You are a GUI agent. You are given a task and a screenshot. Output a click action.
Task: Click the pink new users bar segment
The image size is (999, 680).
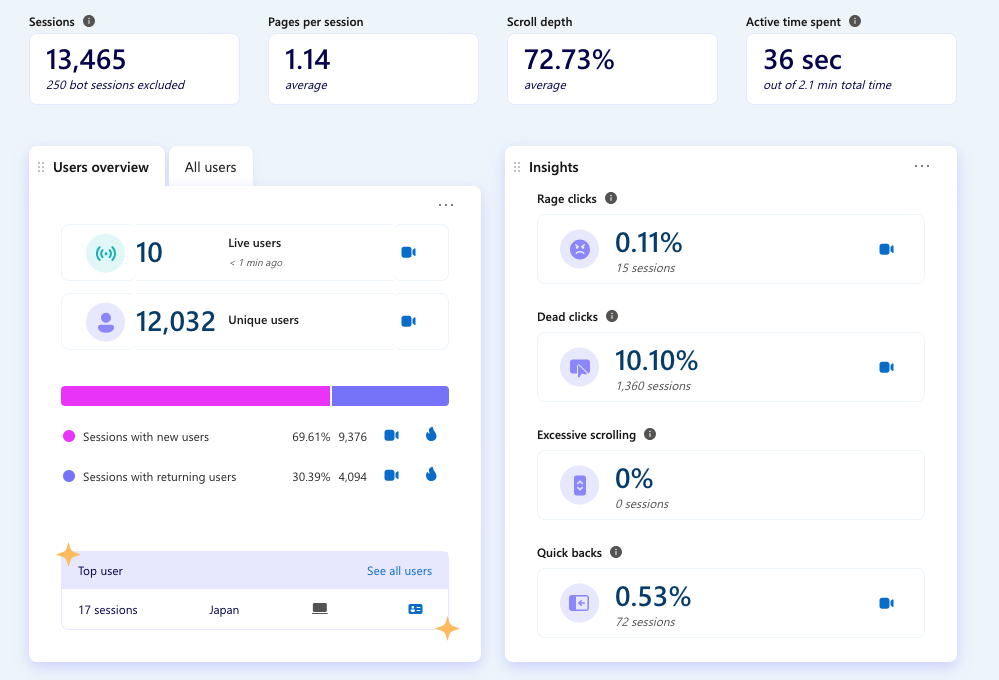click(195, 396)
